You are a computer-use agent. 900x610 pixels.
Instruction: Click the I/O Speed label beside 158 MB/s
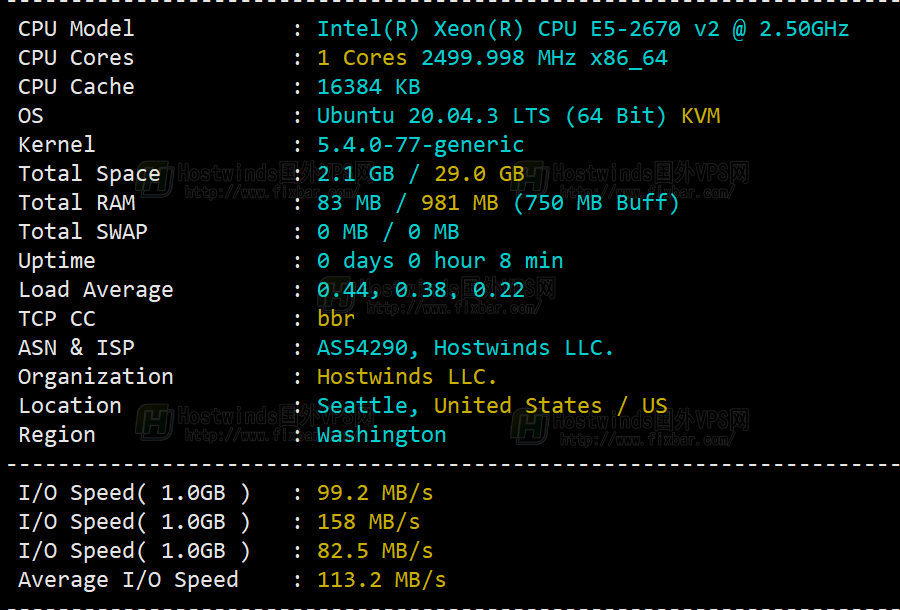tap(135, 522)
